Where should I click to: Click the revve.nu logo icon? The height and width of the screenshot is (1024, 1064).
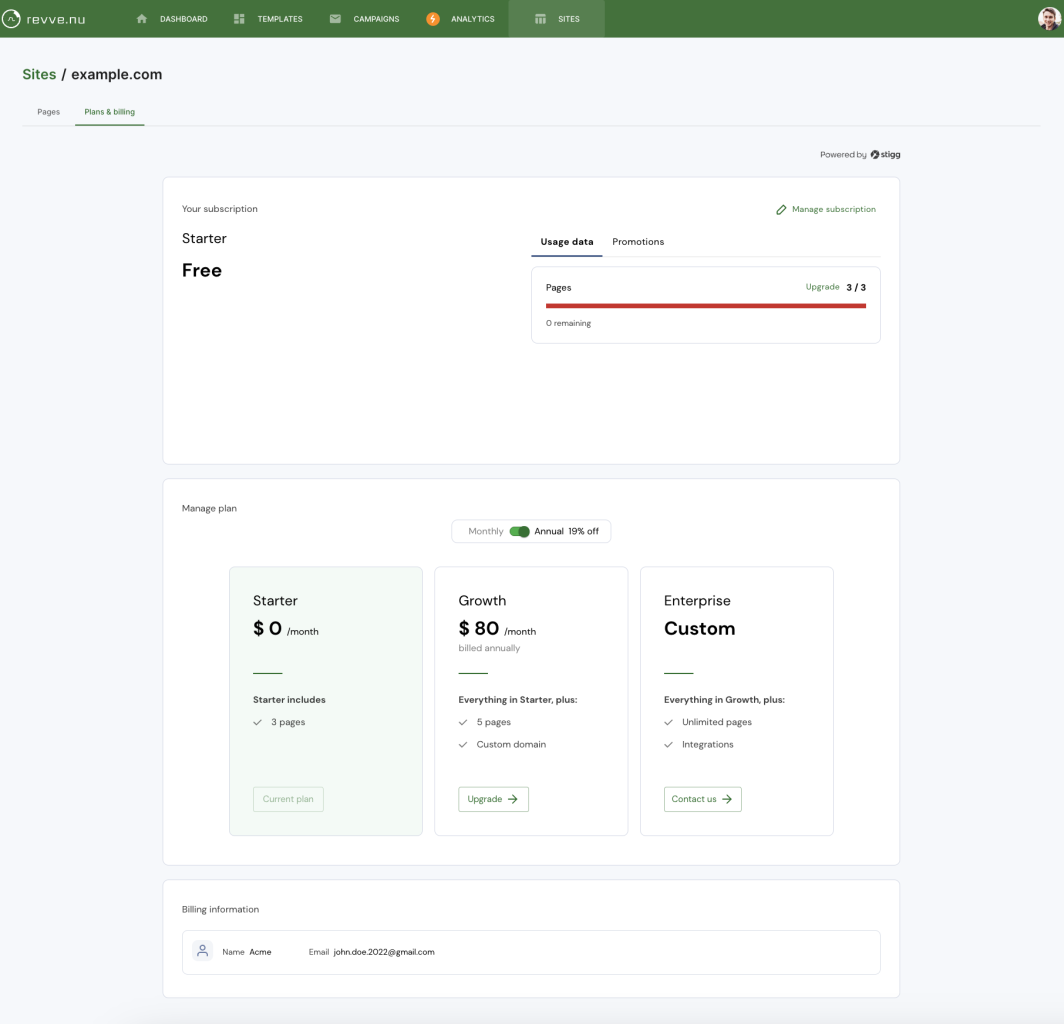(x=12, y=19)
